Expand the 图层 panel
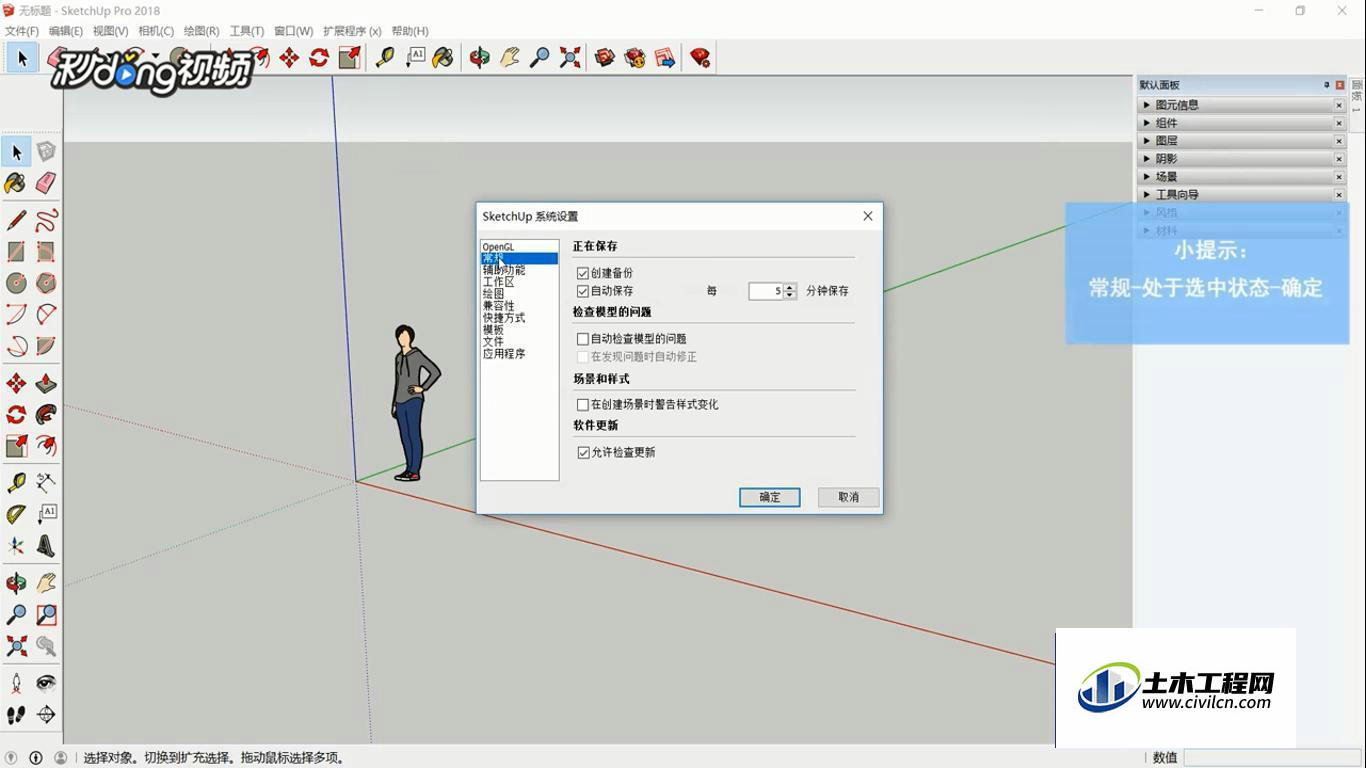Image resolution: width=1366 pixels, height=768 pixels. pyautogui.click(x=1243, y=141)
